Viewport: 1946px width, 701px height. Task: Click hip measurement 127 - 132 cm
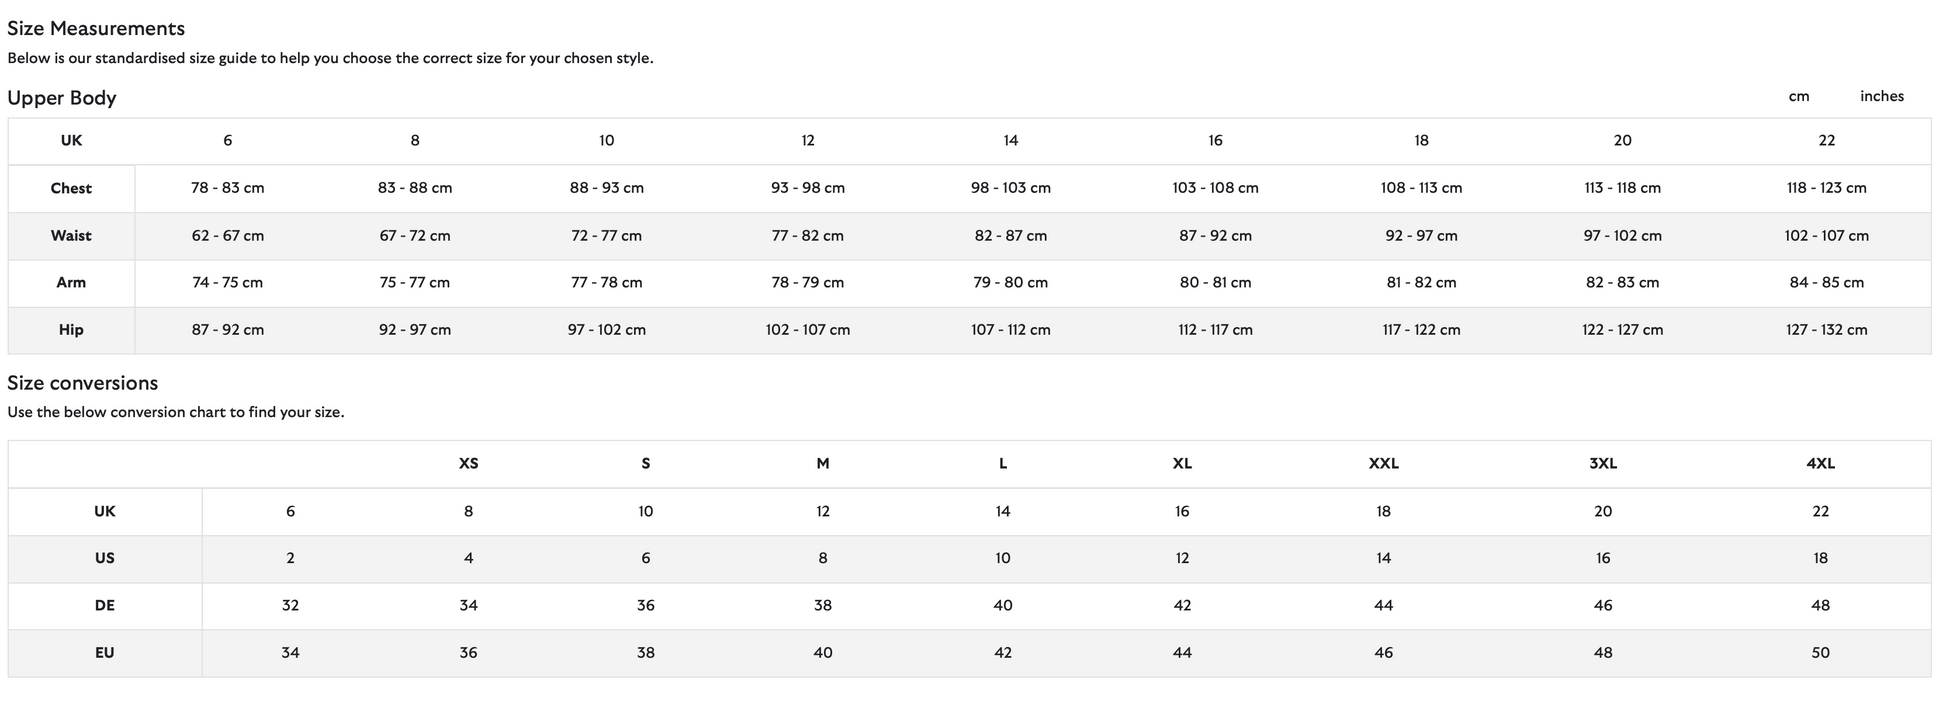tap(1826, 329)
